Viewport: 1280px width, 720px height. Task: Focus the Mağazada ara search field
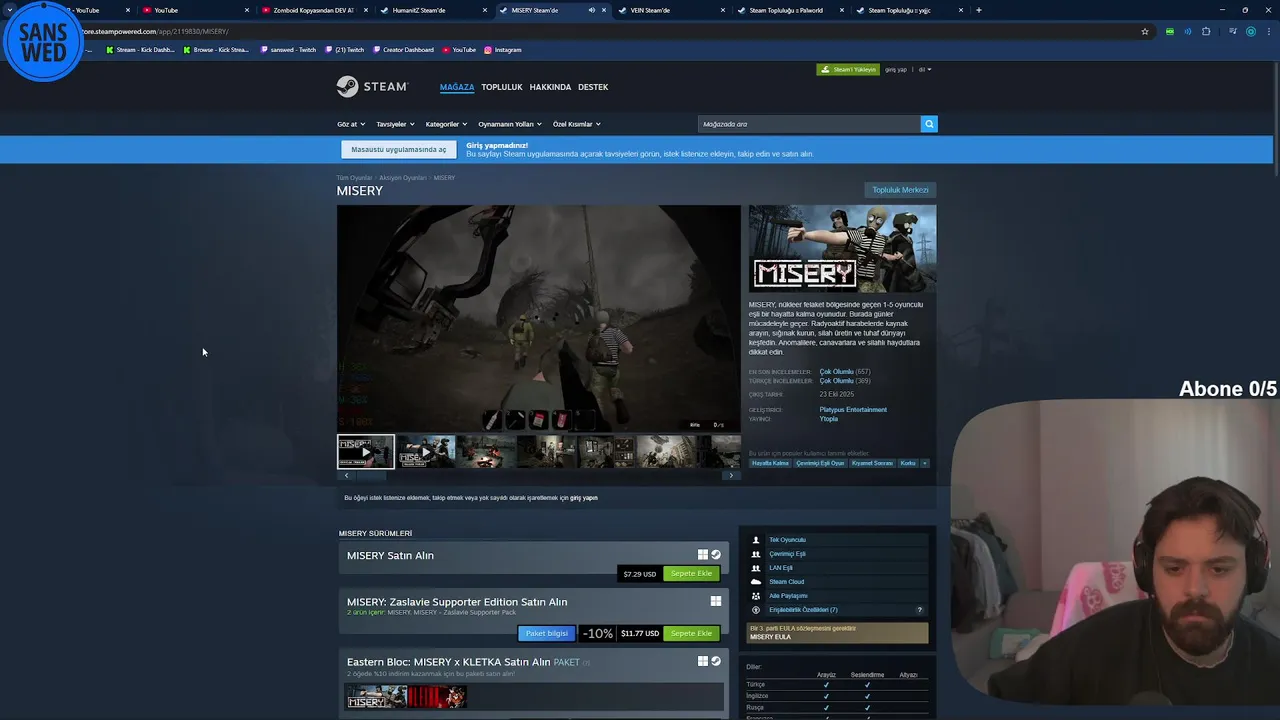pos(809,124)
